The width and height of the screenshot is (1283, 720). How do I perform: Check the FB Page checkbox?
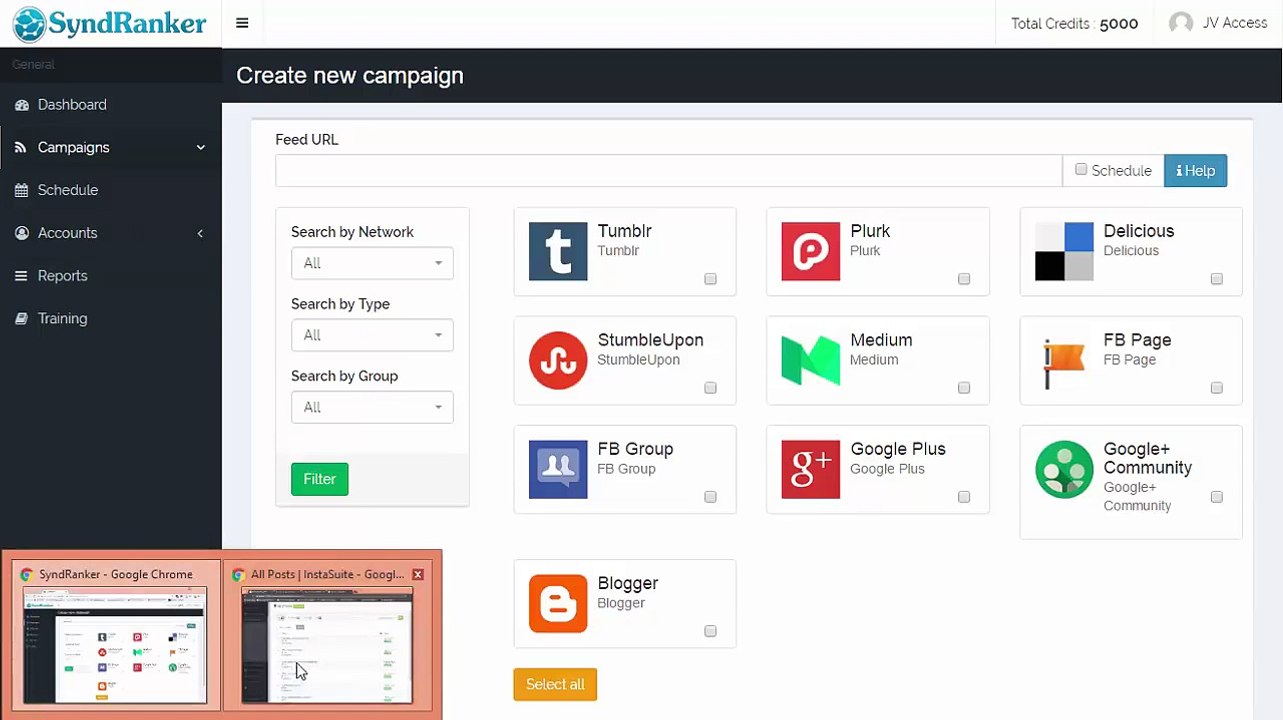[x=1217, y=388]
